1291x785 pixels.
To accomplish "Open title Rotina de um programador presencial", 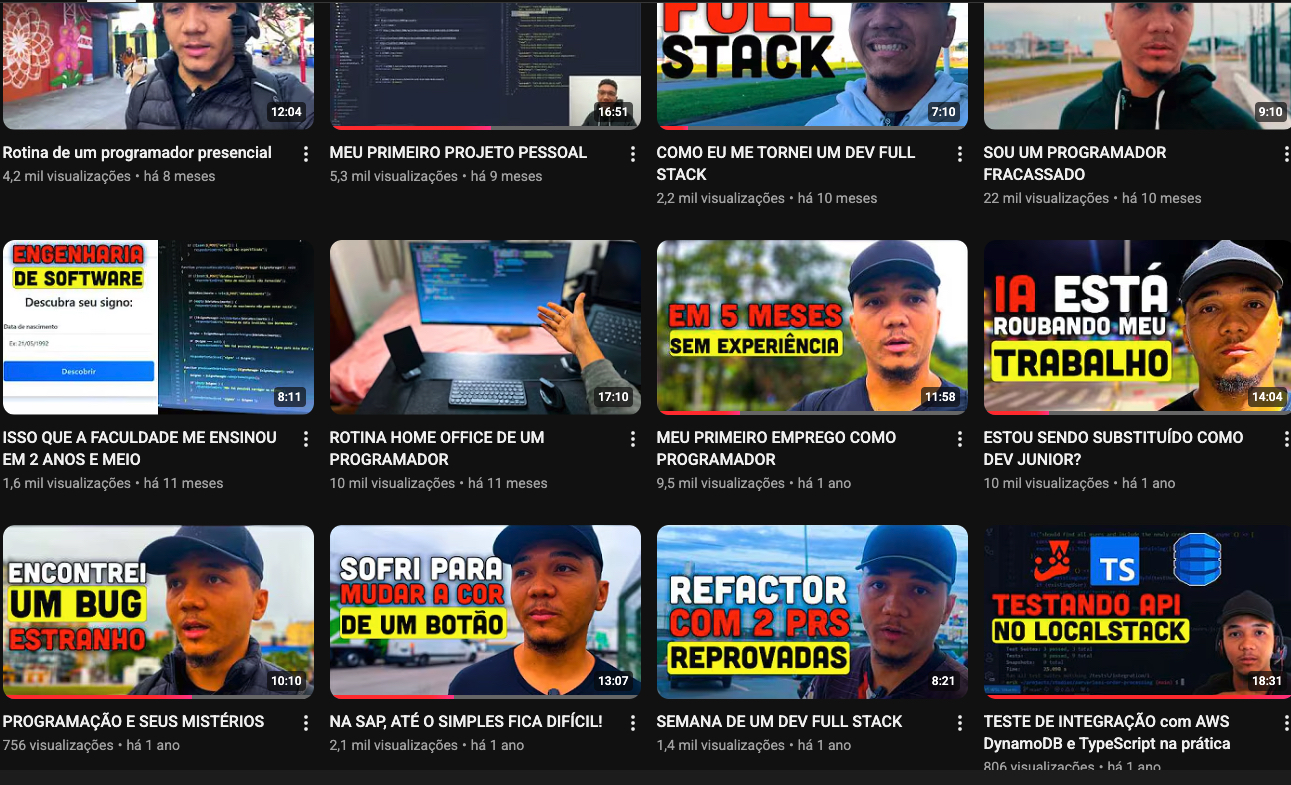I will point(137,153).
